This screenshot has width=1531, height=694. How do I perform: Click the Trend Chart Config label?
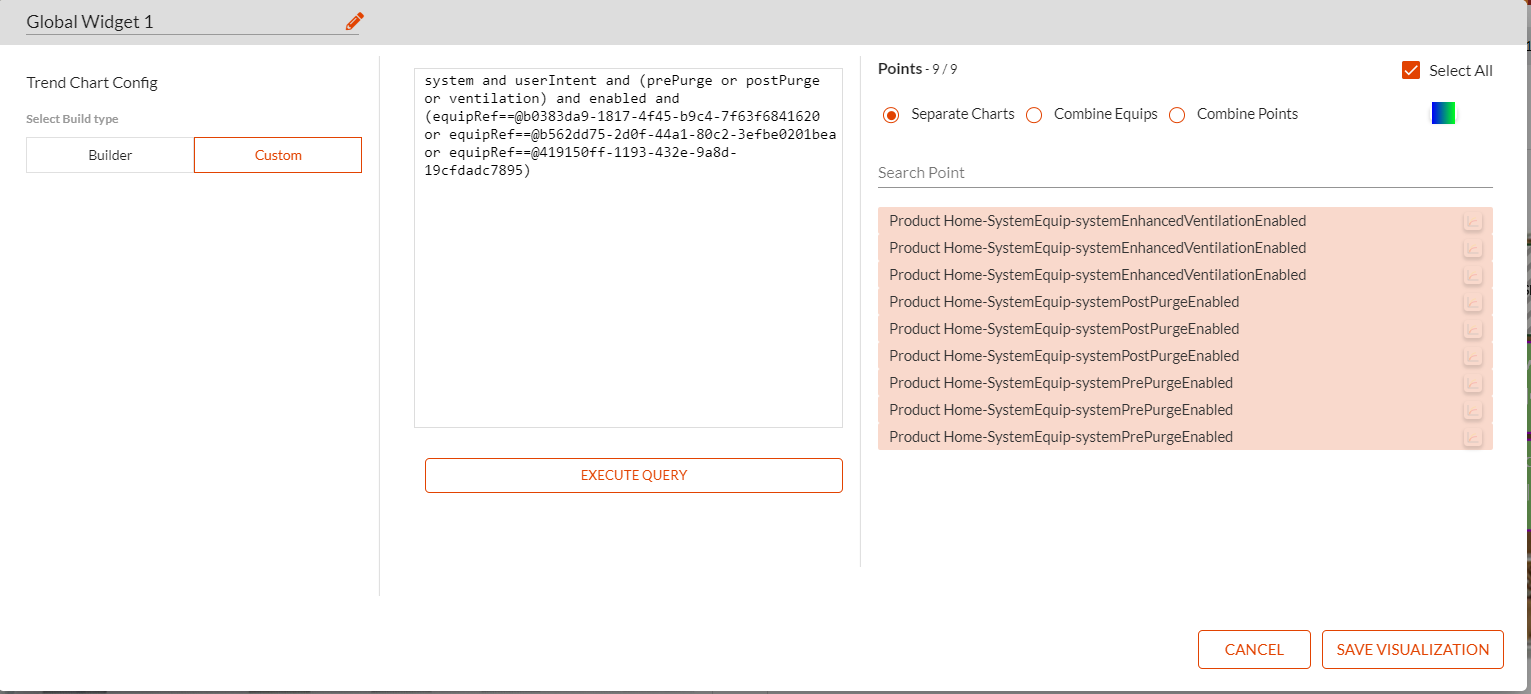click(x=92, y=83)
